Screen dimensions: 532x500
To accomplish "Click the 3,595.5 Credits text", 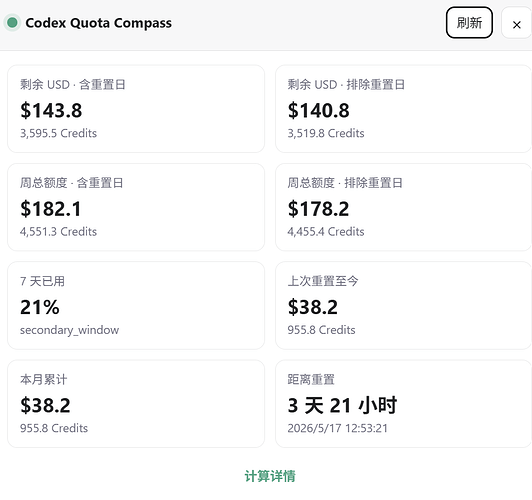I will (58, 133).
